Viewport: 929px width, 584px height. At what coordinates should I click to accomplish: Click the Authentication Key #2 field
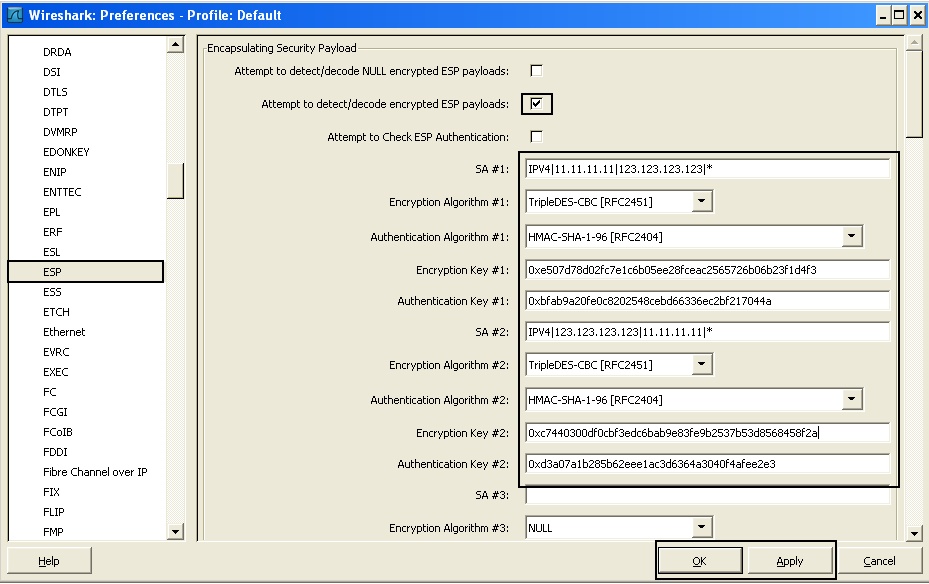click(707, 464)
